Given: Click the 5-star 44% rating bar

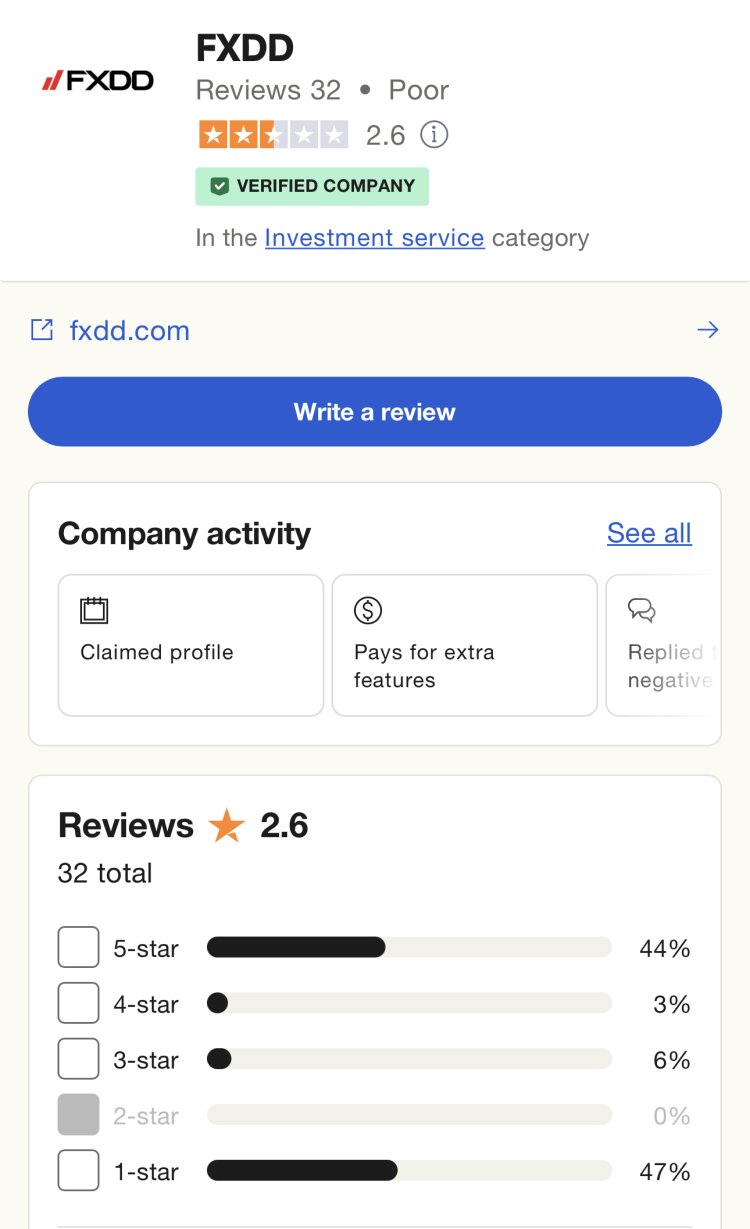Looking at the screenshot, I should 408,948.
